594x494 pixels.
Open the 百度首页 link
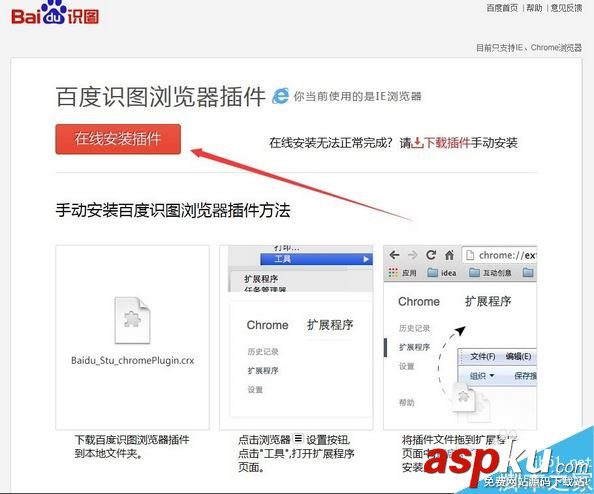(x=502, y=8)
